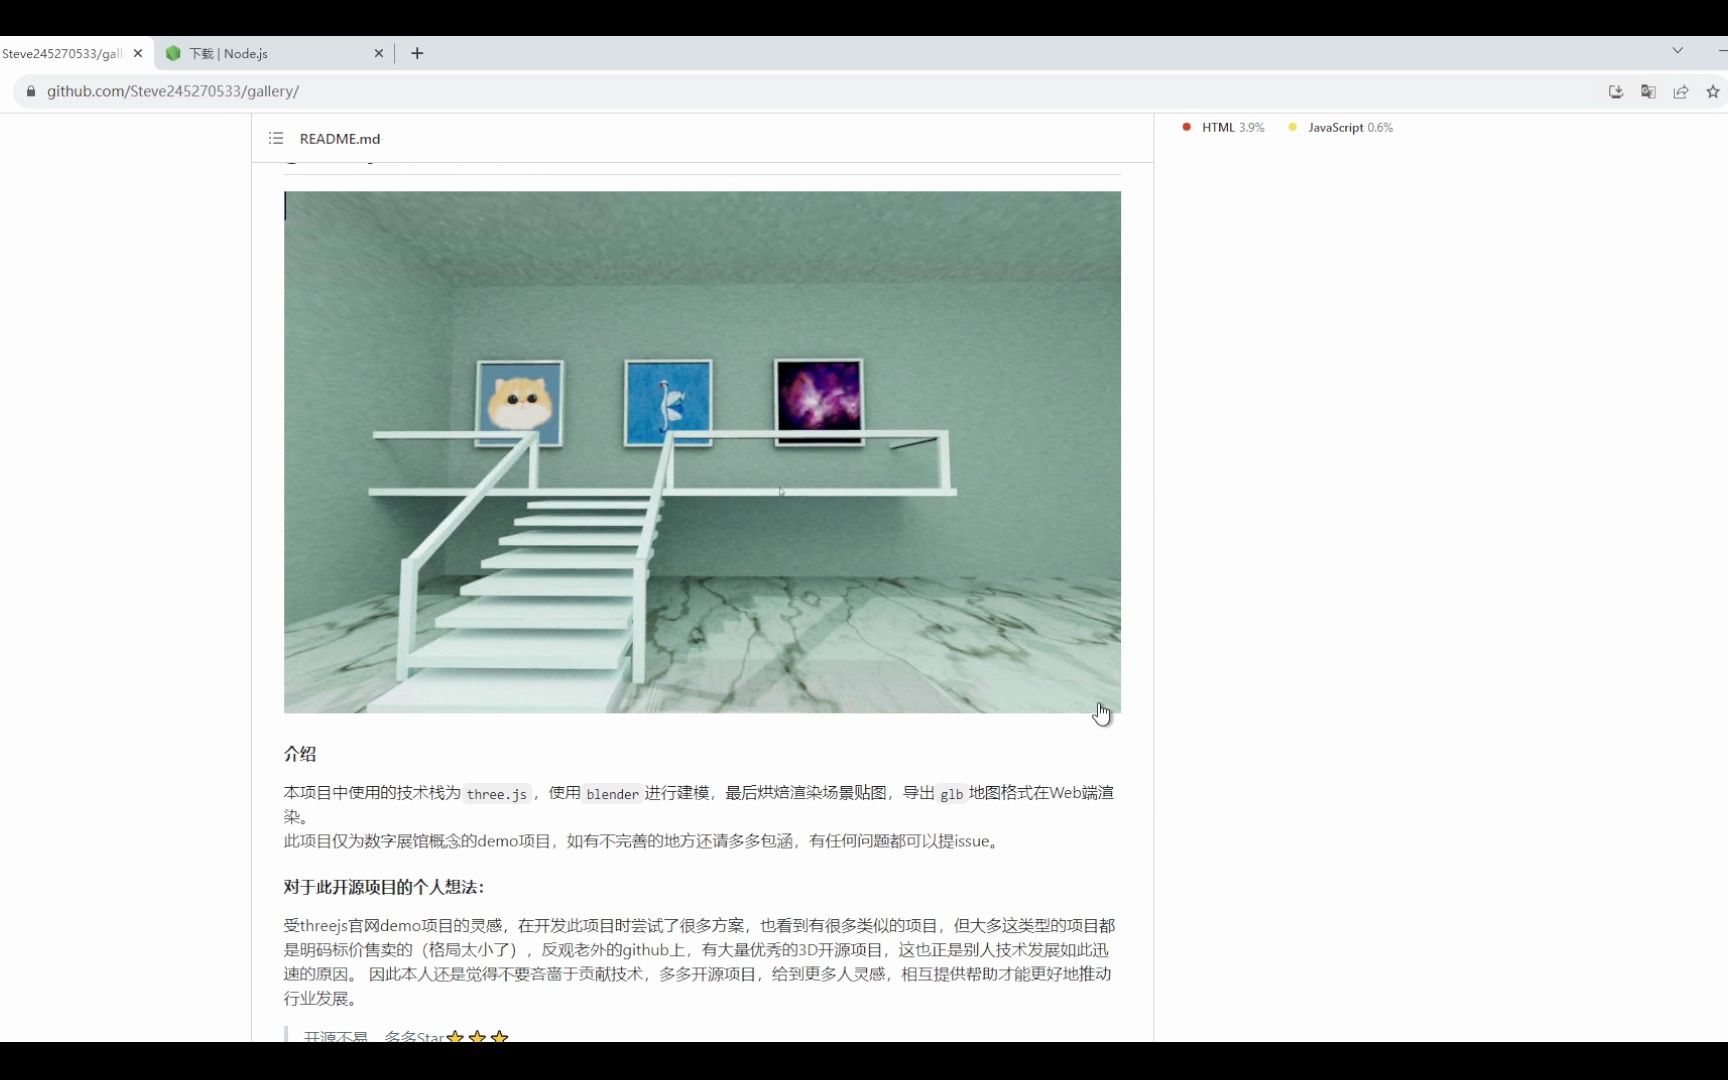1728x1080 pixels.
Task: Click the Node.js favicon on the tab
Action: pyautogui.click(x=173, y=53)
